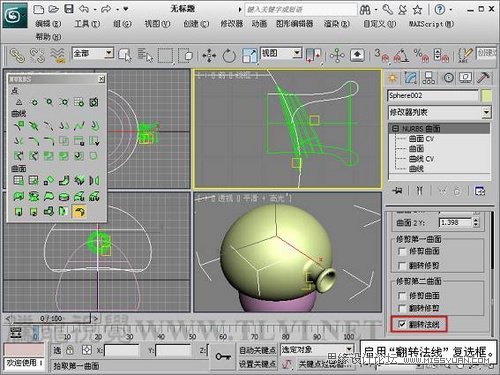Click the New Scene icon in title bar

38,9
